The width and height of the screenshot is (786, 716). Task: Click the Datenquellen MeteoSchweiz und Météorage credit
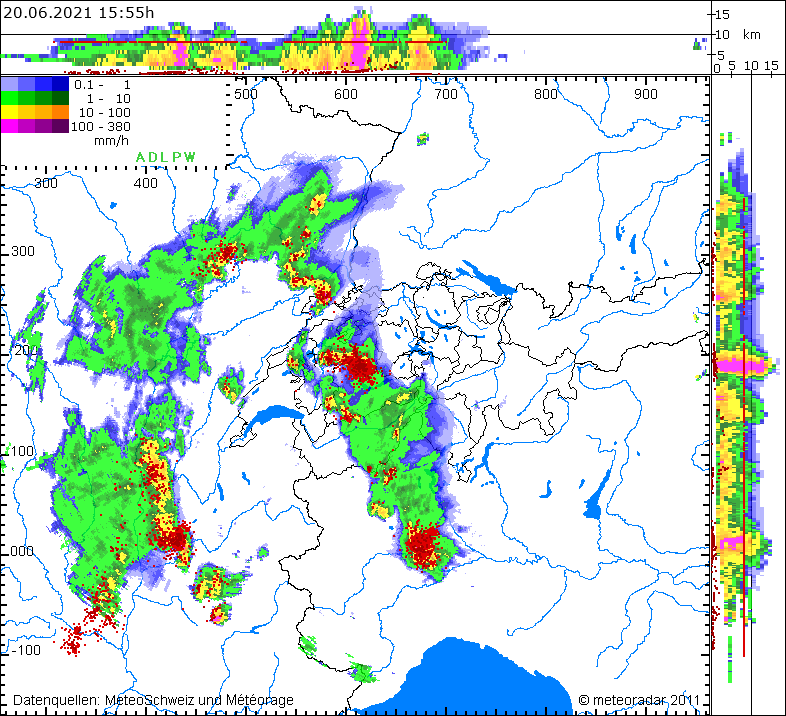[153, 700]
